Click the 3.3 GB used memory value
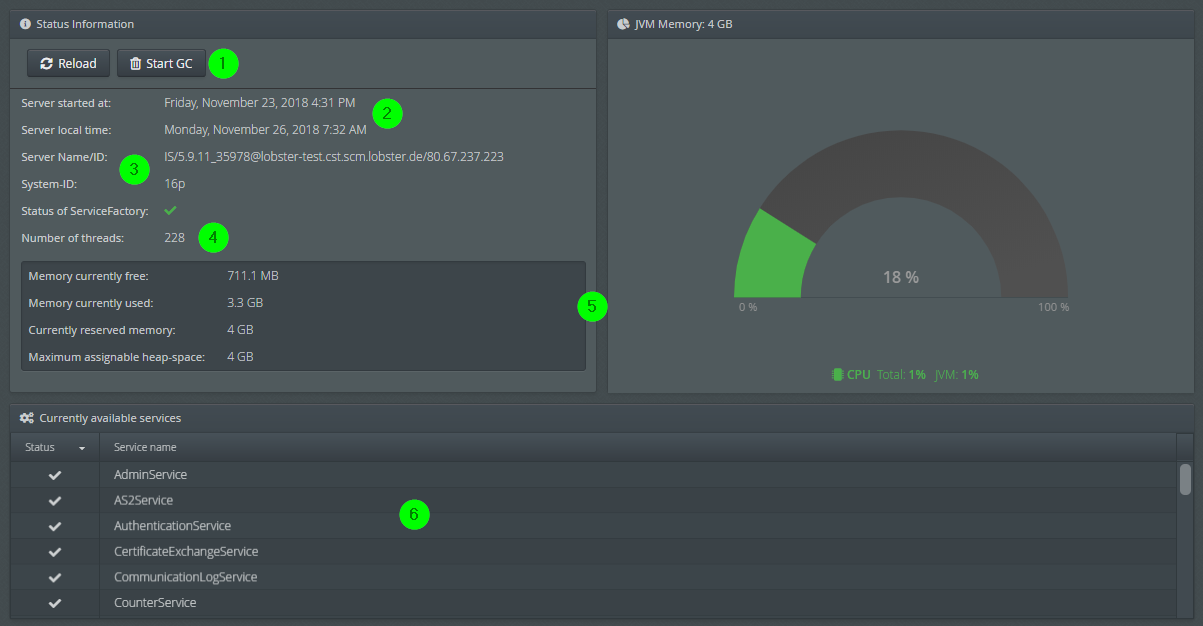 click(x=245, y=302)
